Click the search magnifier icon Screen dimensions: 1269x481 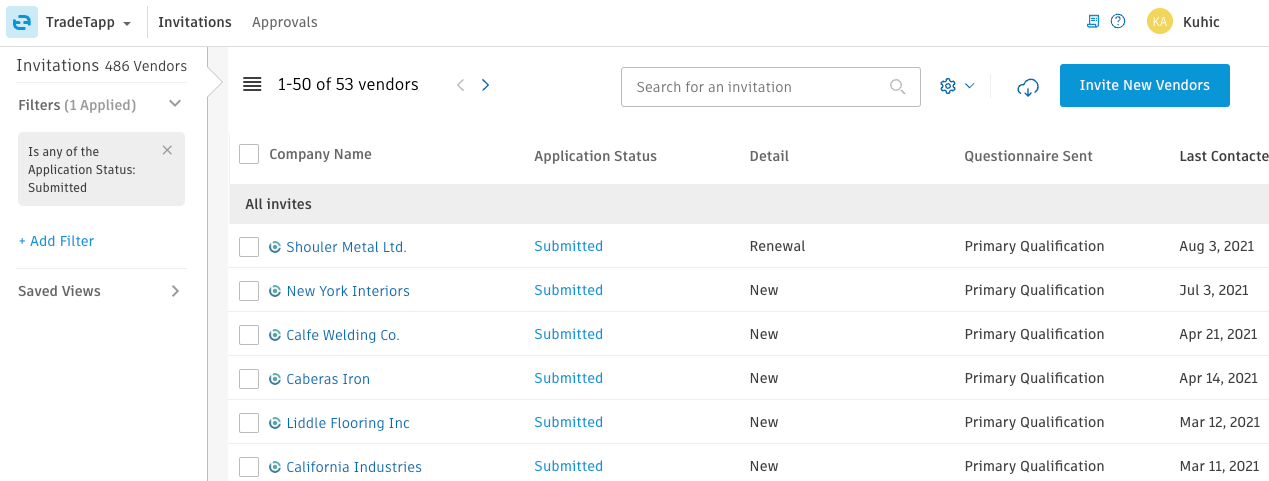point(897,87)
